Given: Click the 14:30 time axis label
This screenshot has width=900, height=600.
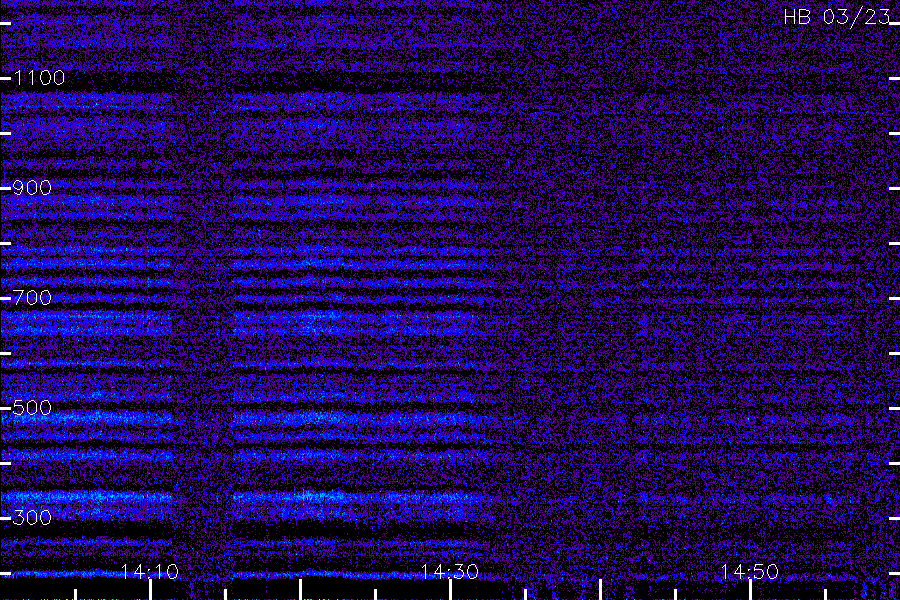Looking at the screenshot, I should 449,572.
